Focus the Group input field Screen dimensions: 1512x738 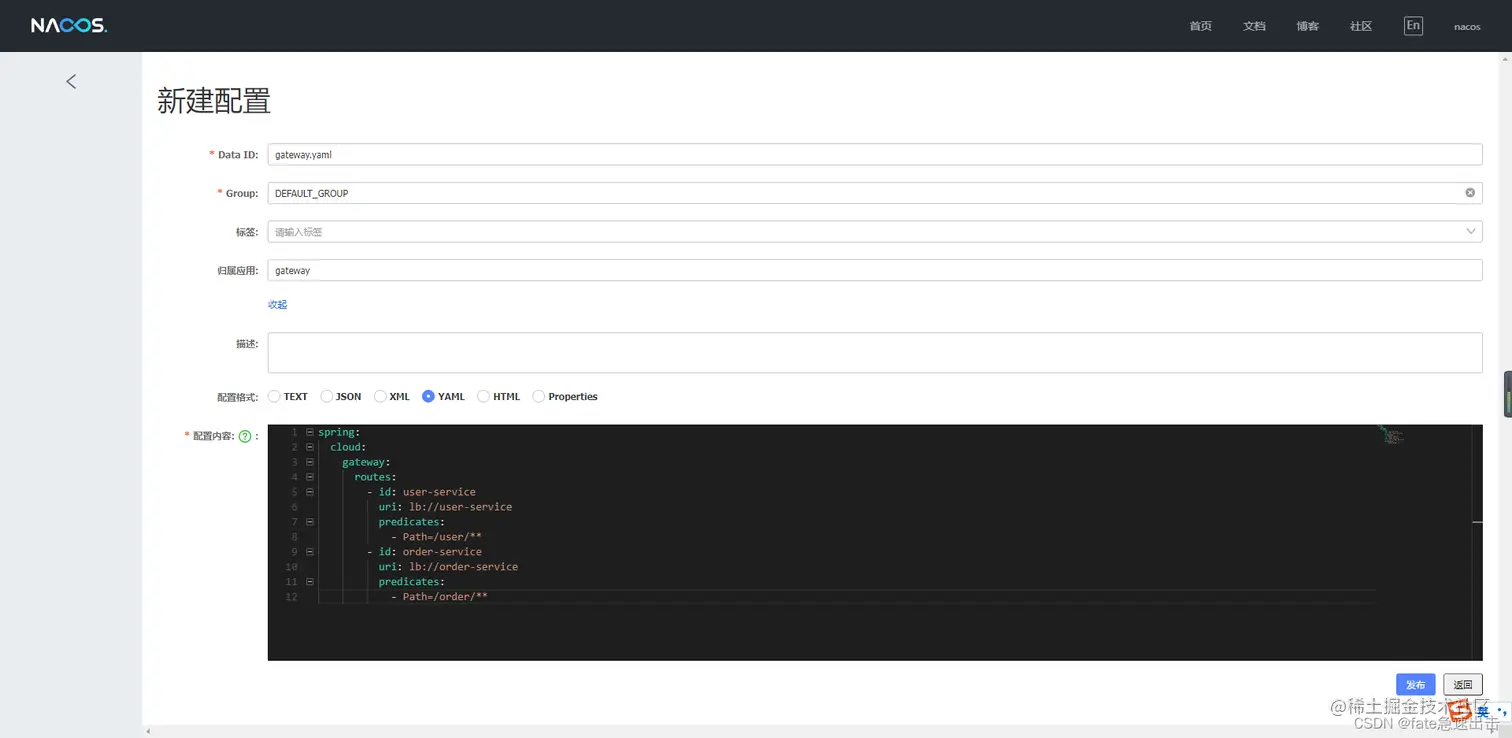point(875,193)
